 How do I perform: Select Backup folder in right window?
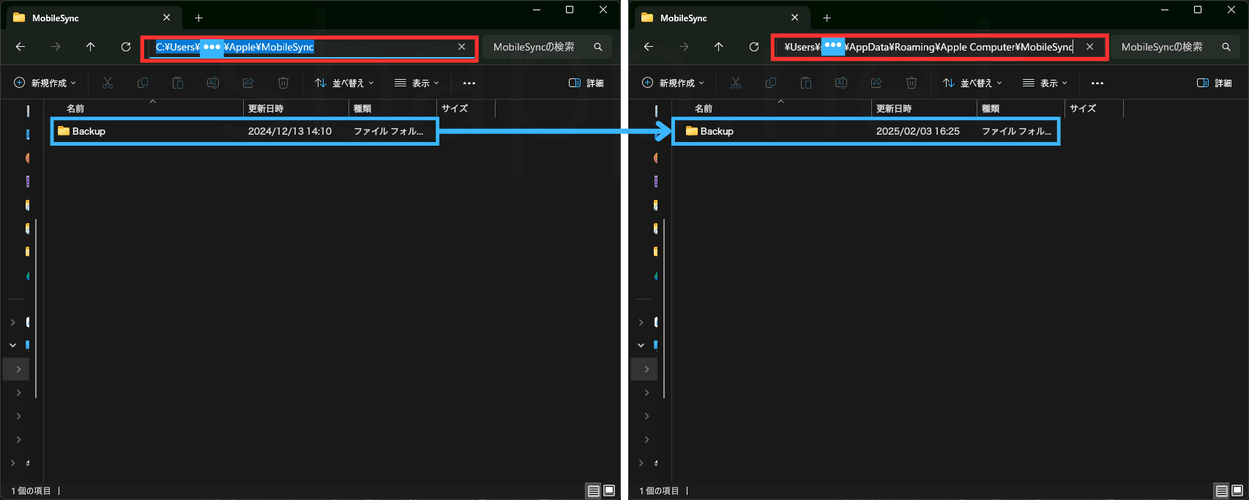pos(866,131)
